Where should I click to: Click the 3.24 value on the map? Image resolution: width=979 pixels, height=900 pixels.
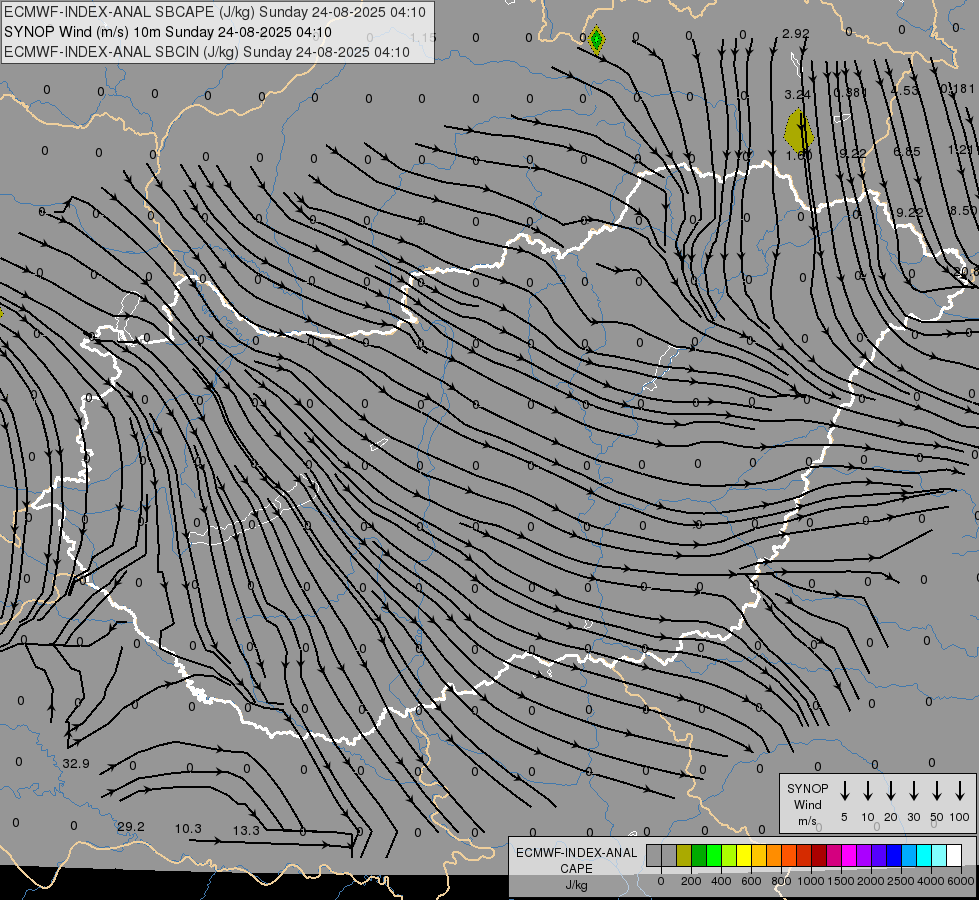(x=797, y=94)
